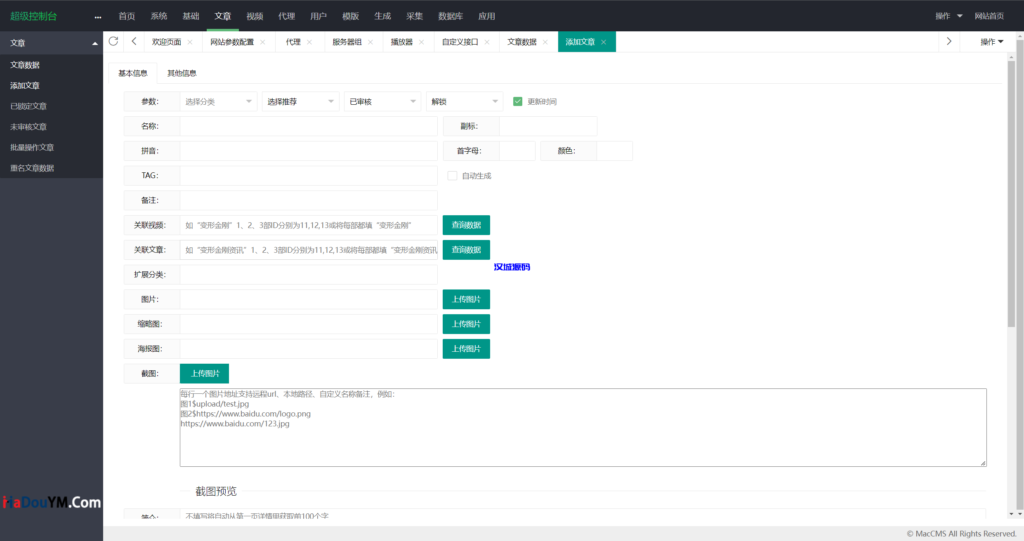Click 上传图片 in the 海报图 row
The image size is (1024, 541).
(x=466, y=349)
